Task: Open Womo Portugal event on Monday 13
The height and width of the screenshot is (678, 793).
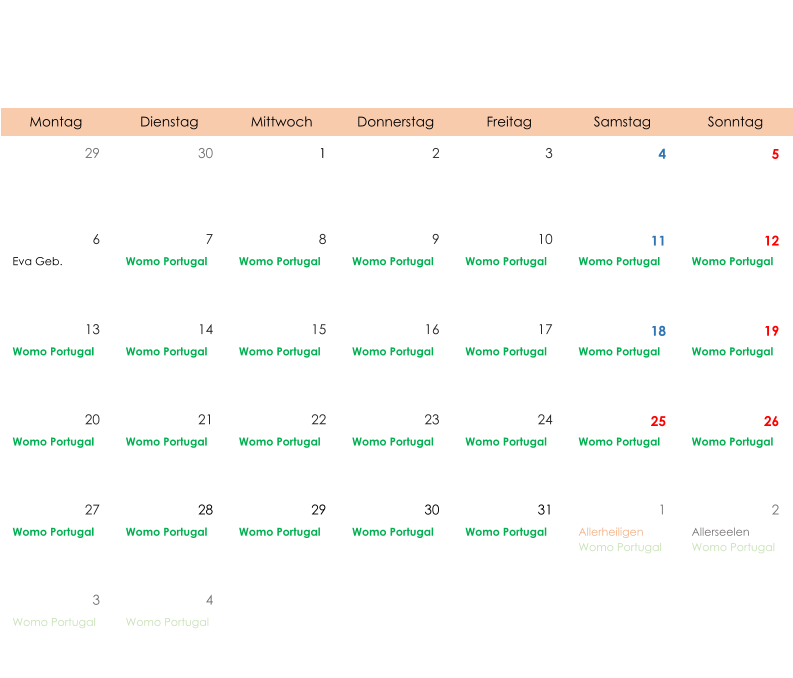Action: pyautogui.click(x=53, y=352)
